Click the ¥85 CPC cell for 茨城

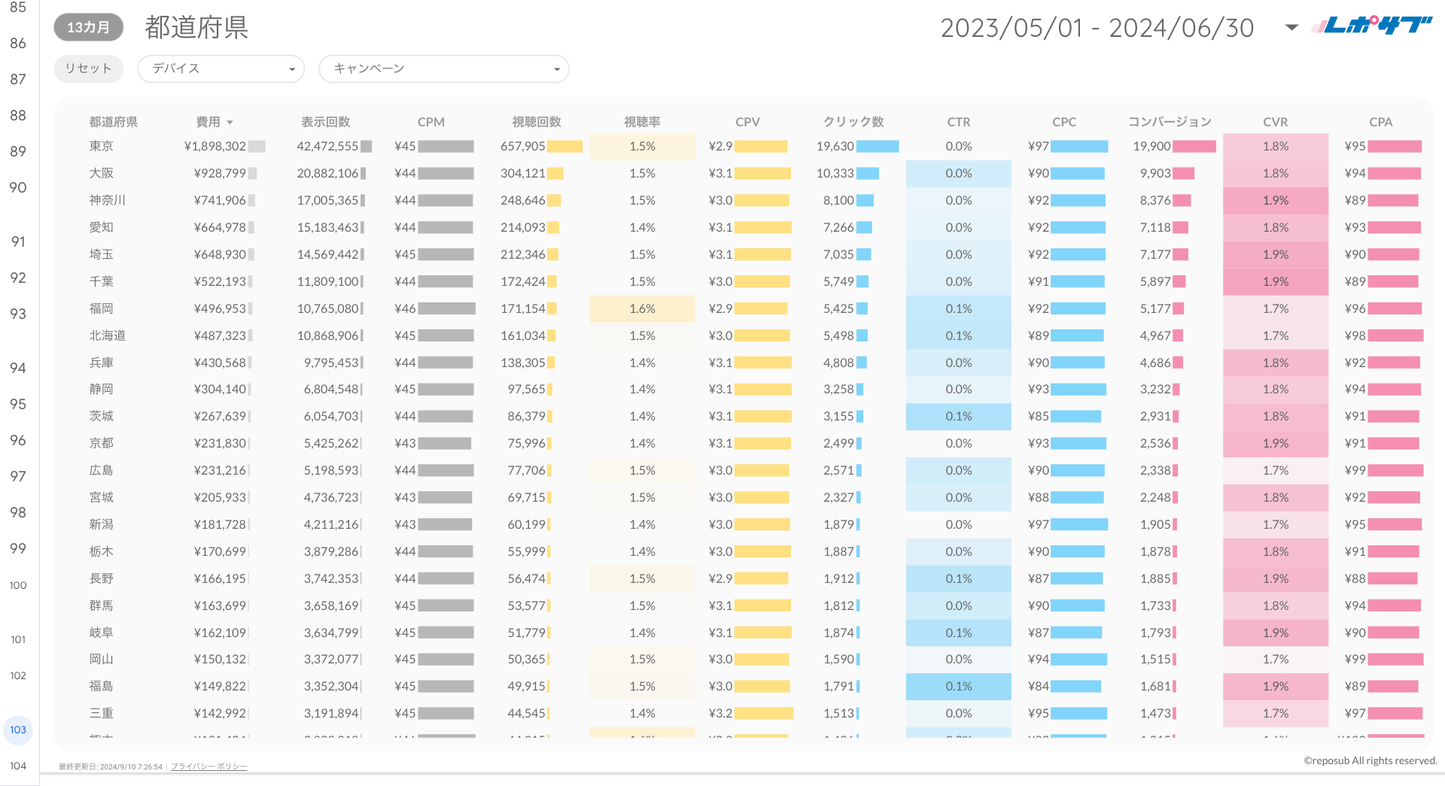pyautogui.click(x=1038, y=416)
